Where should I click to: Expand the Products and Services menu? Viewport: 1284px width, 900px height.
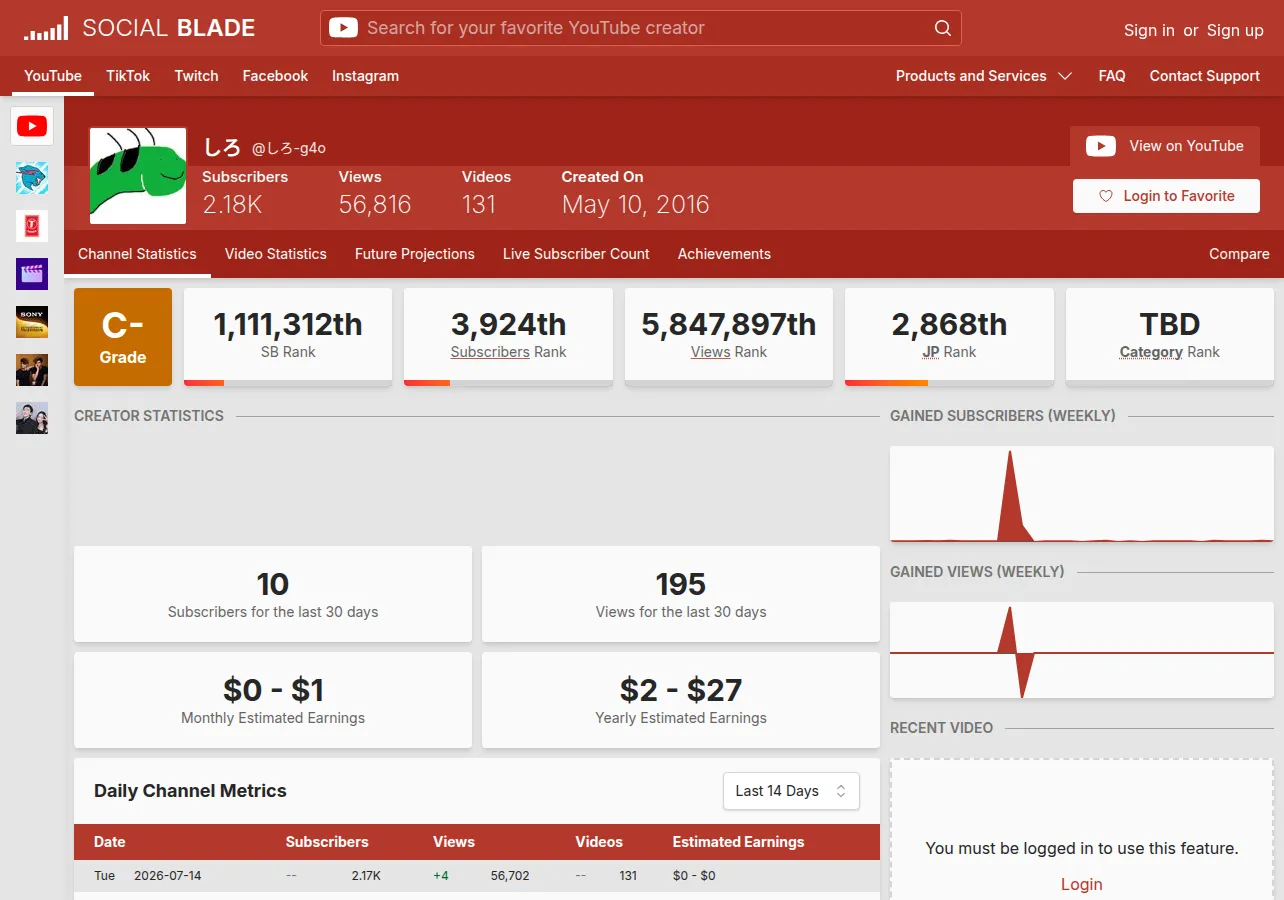[984, 76]
